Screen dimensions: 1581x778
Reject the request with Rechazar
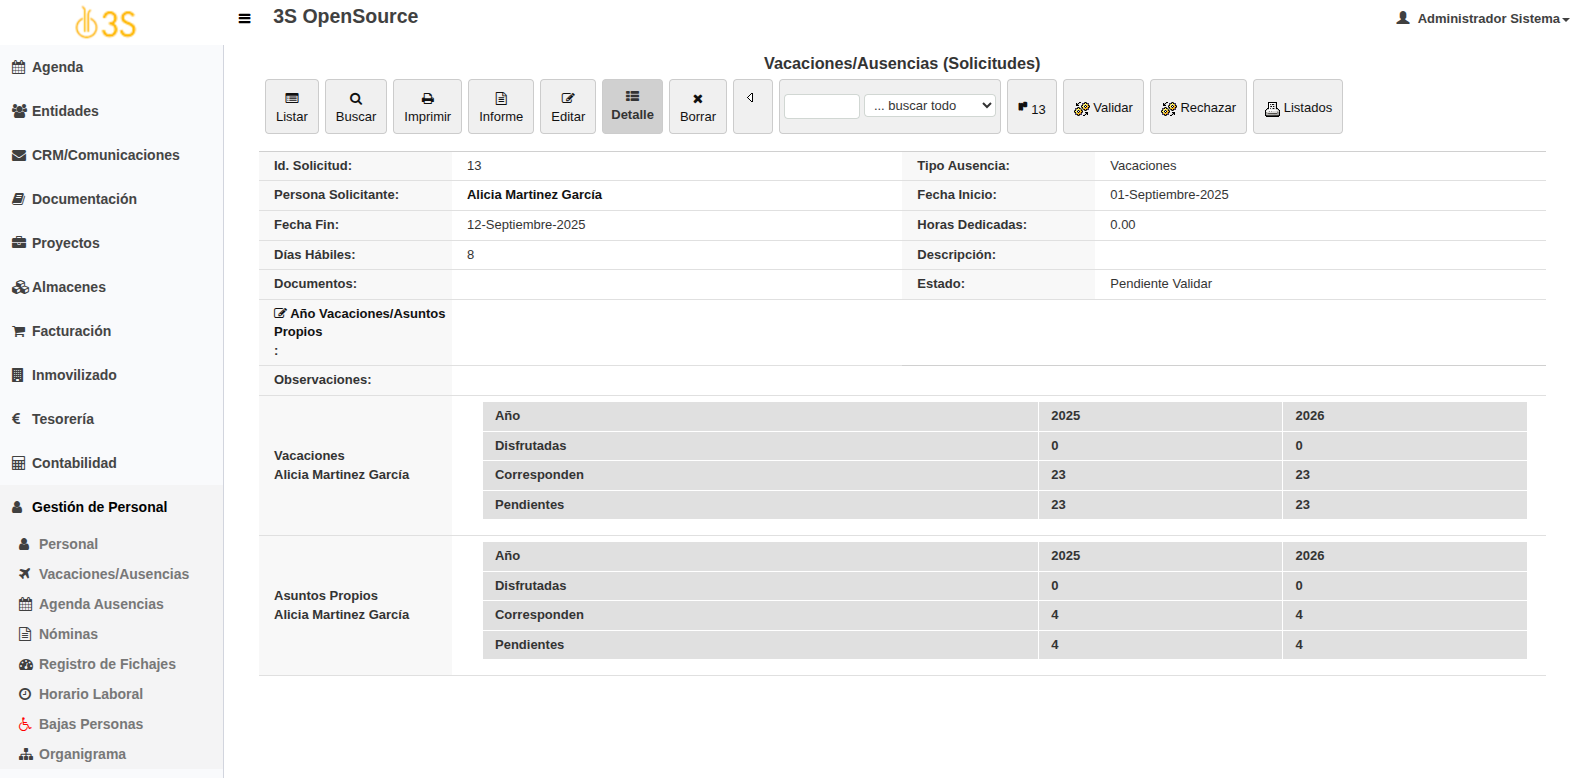coord(1198,108)
